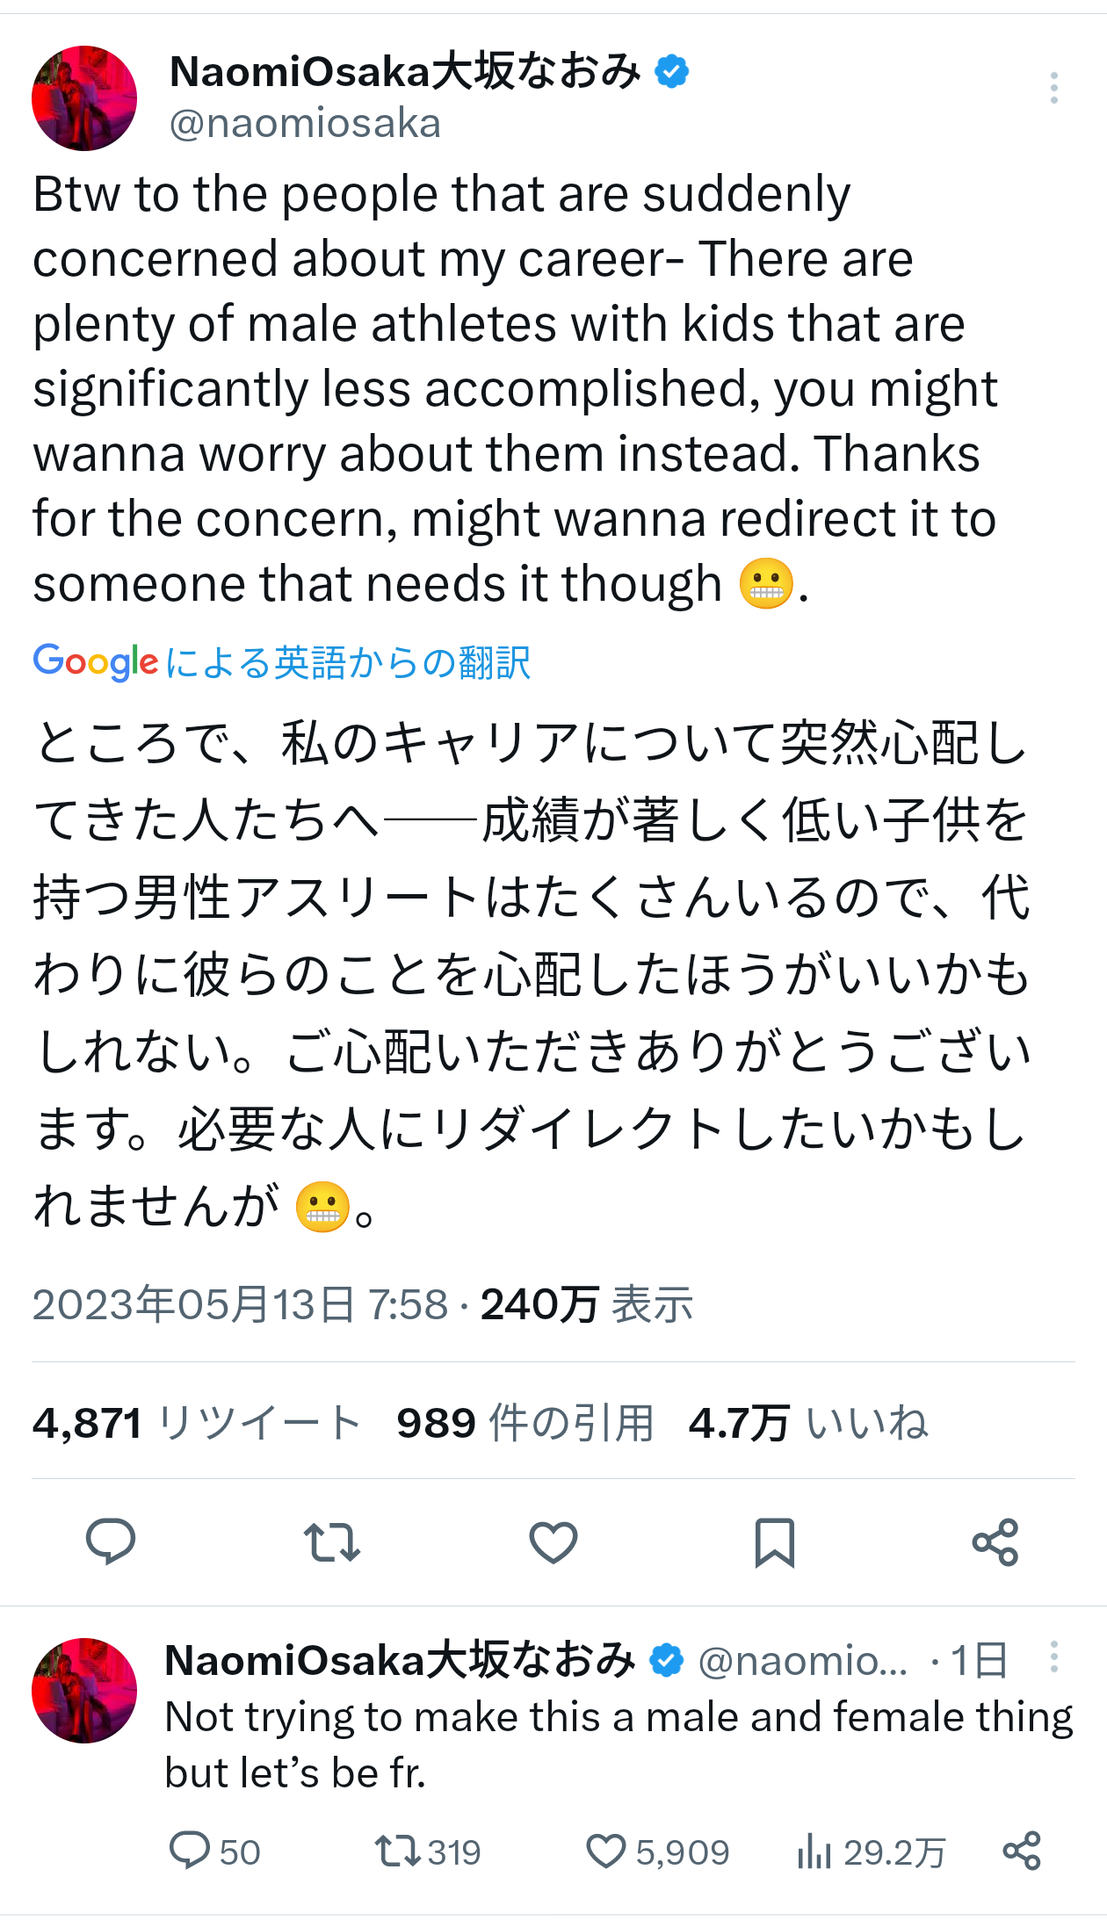Image resolution: width=1107 pixels, height=1920 pixels.
Task: Open avatar on the reply tweet
Action: pyautogui.click(x=84, y=1690)
